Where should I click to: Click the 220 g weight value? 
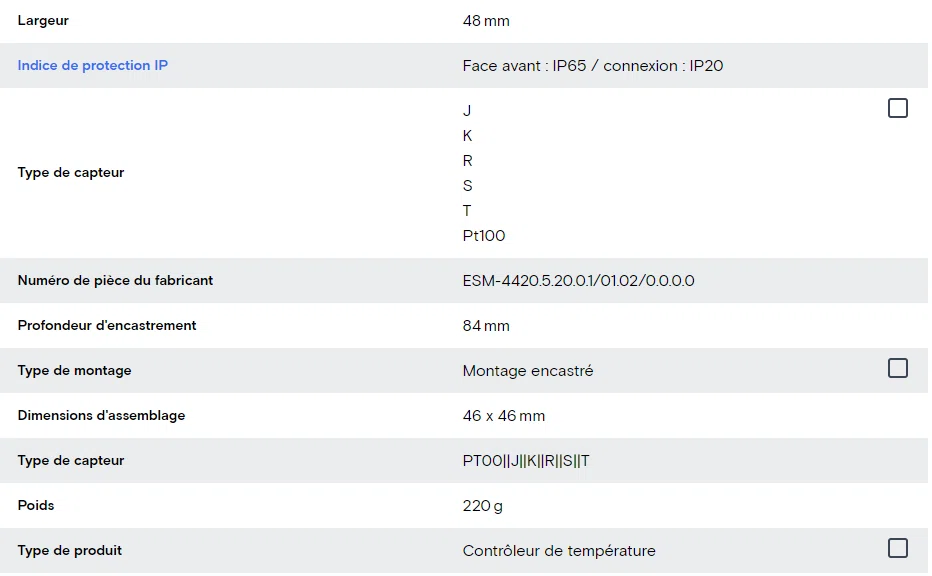[x=482, y=506]
